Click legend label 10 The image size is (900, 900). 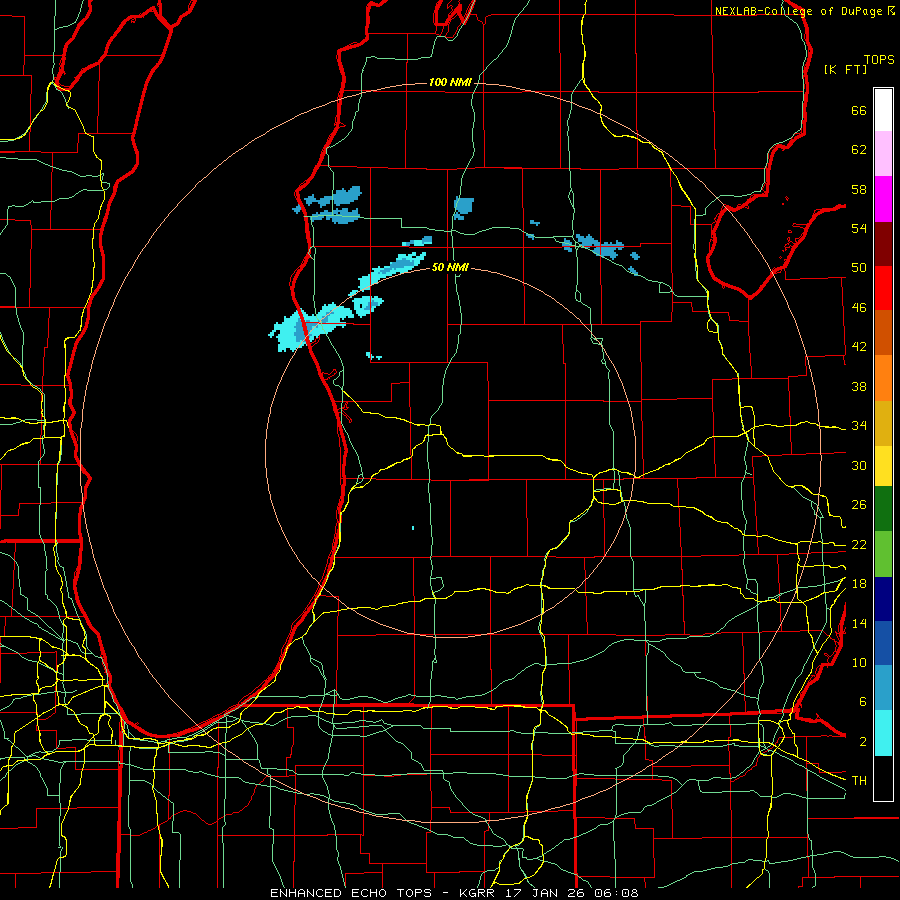(x=859, y=663)
